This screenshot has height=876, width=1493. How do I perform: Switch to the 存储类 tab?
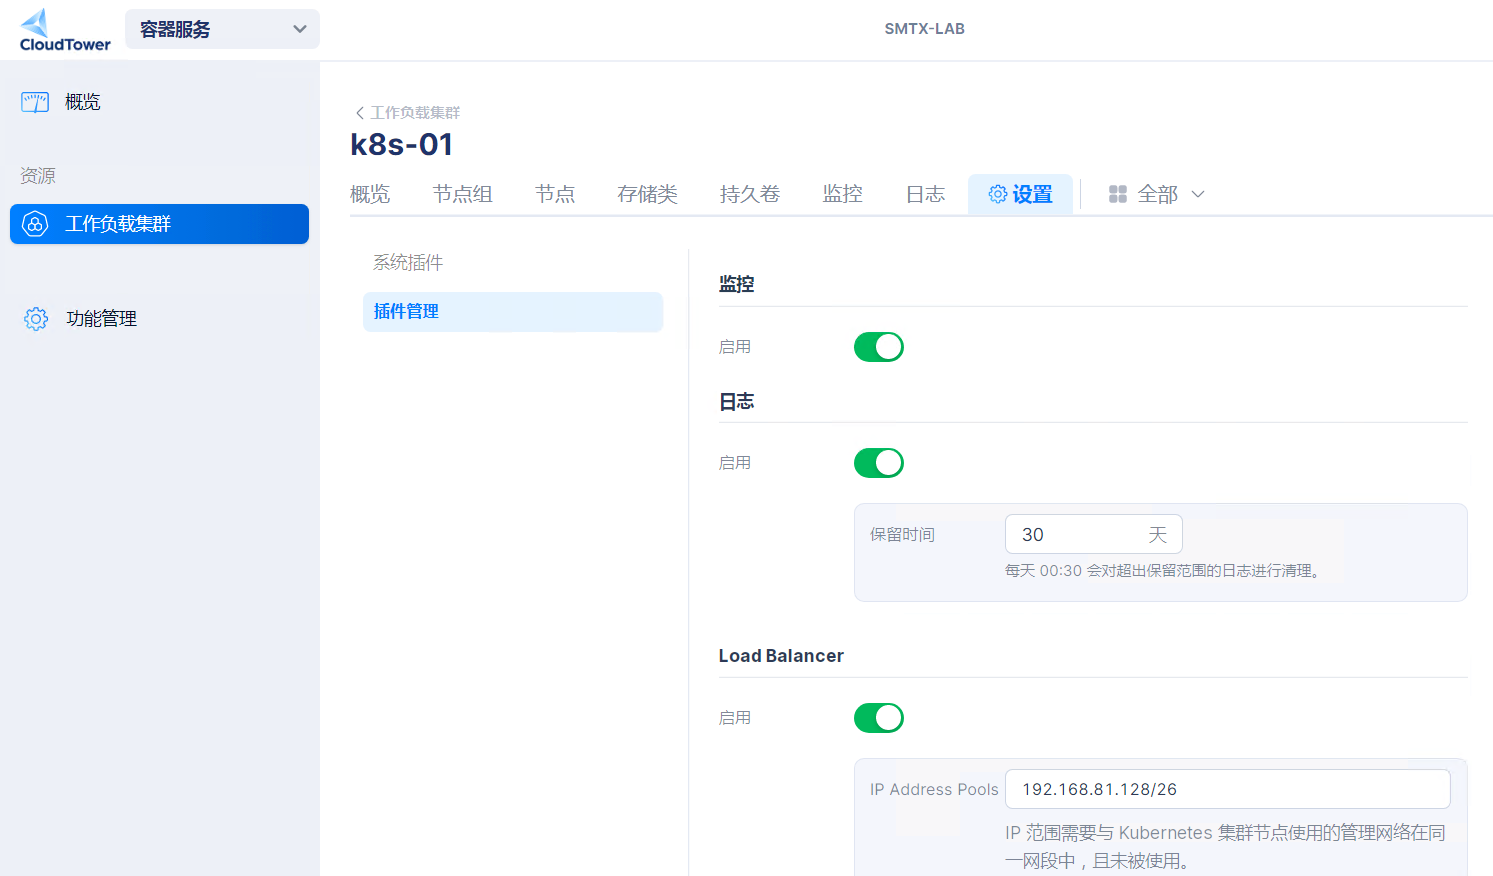pos(648,194)
